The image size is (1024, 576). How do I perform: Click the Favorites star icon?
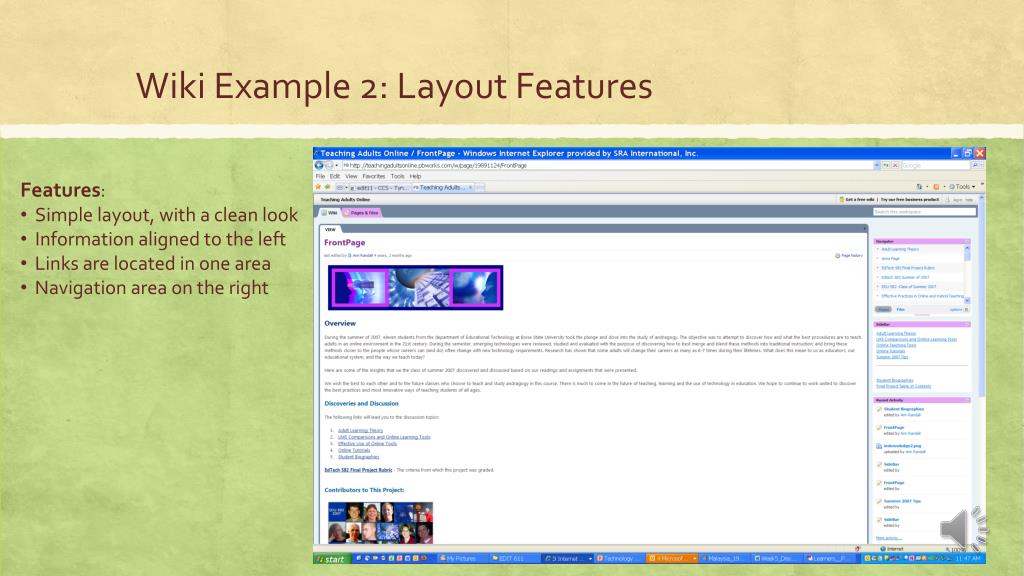pos(318,187)
